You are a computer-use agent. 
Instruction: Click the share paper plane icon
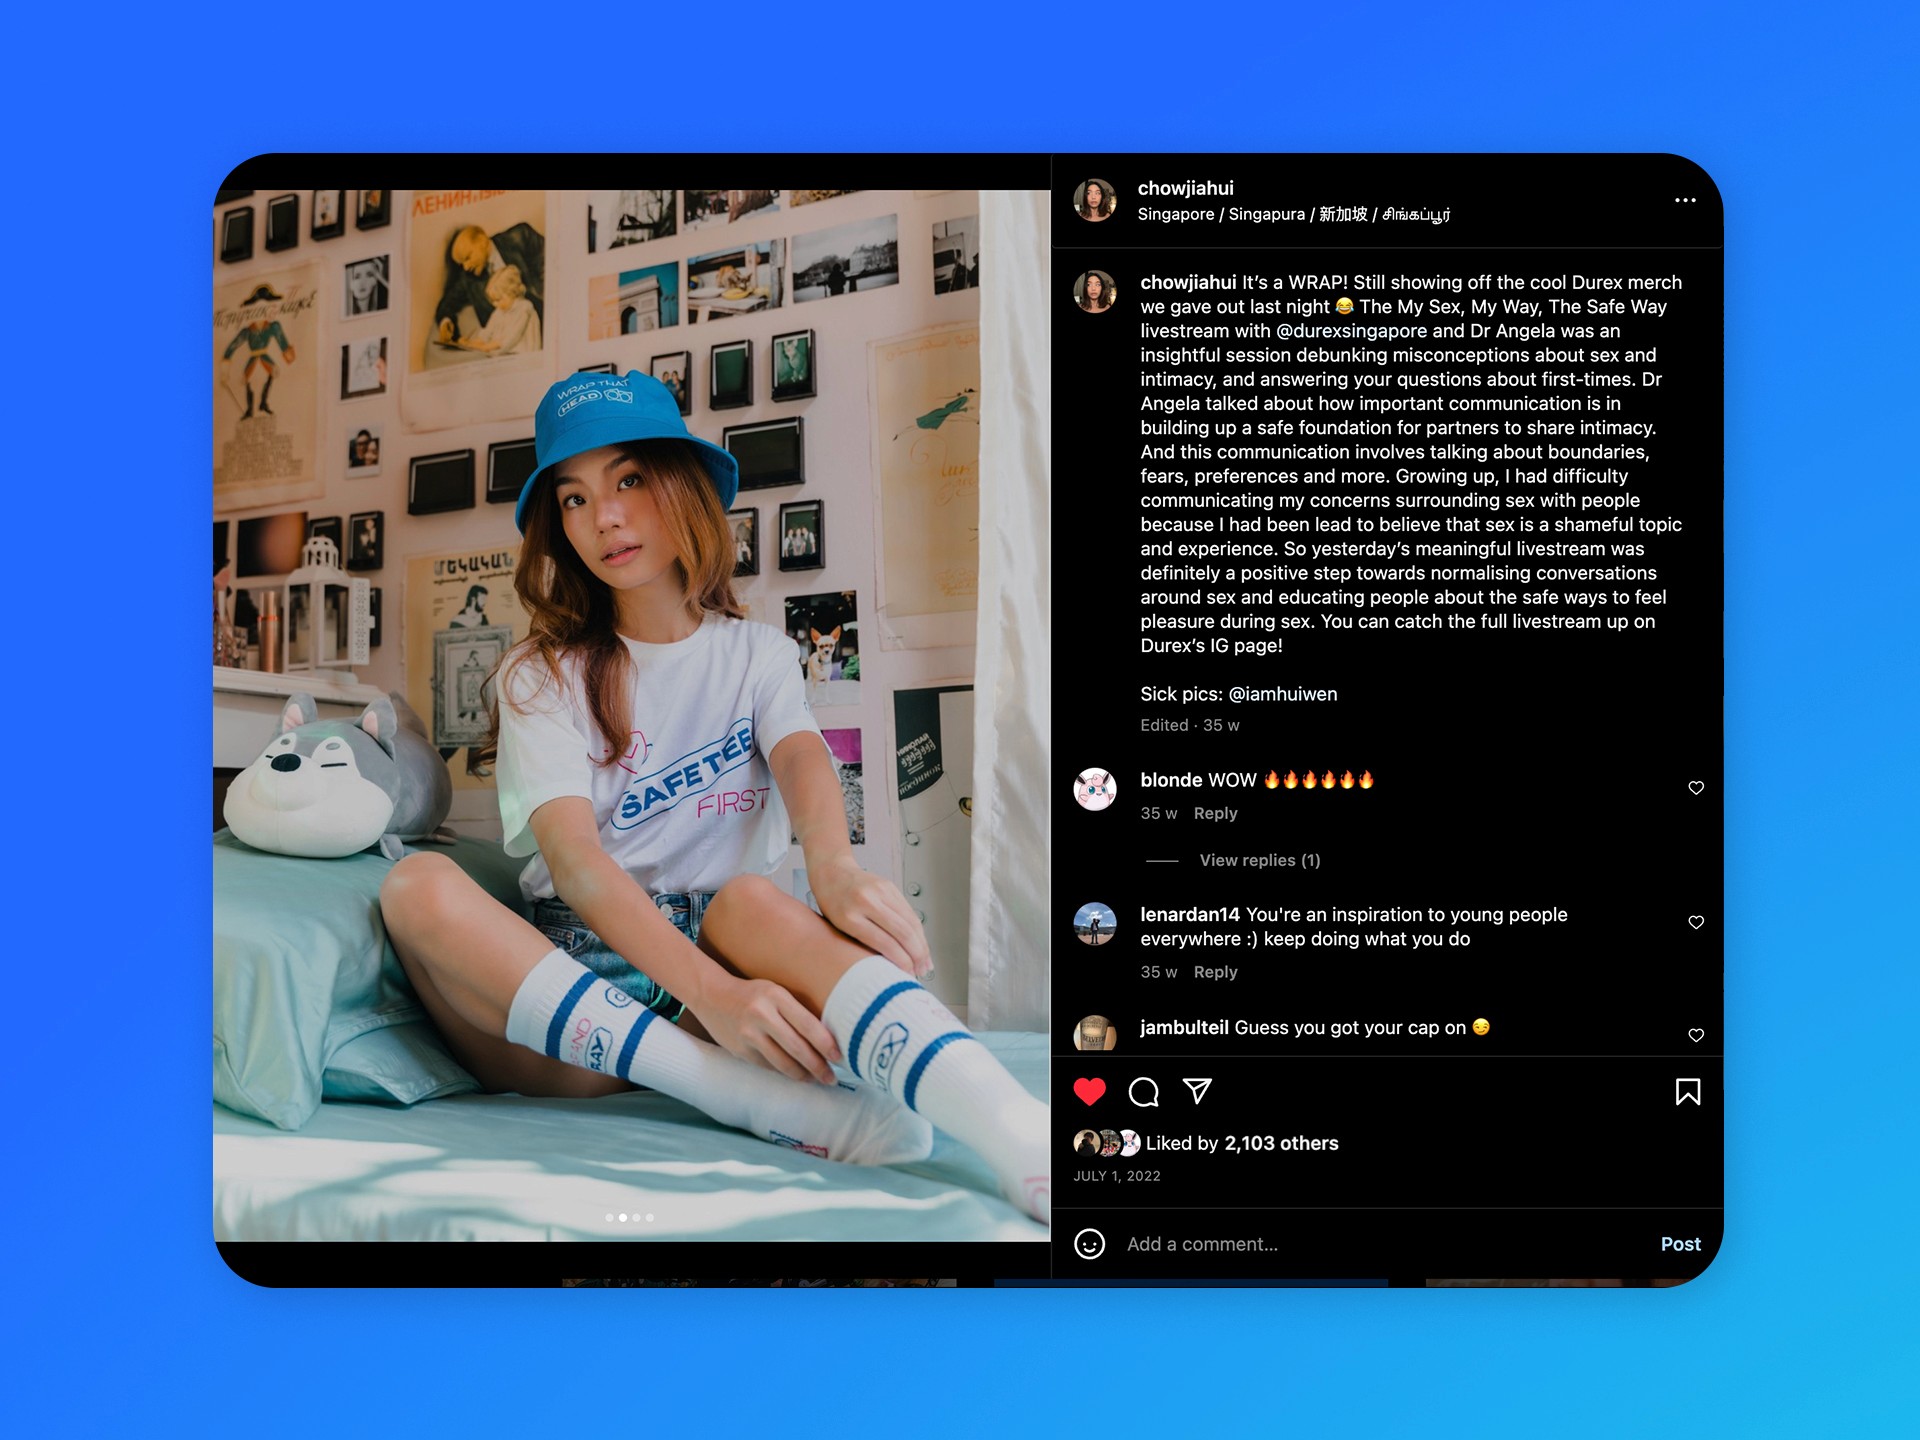click(x=1197, y=1091)
